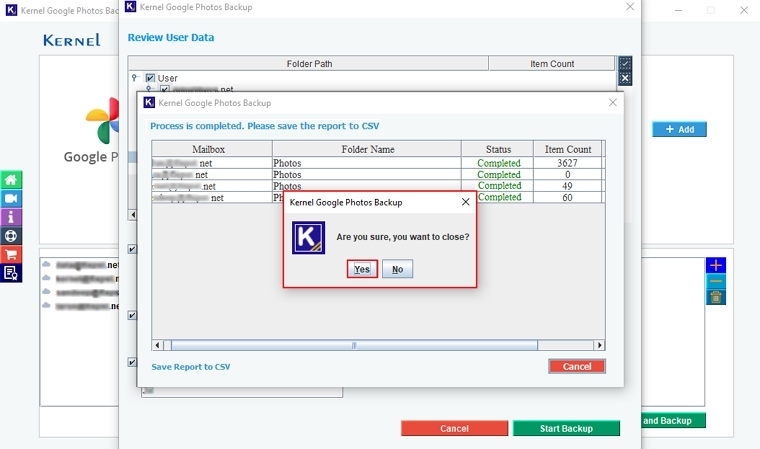Click the Mailbox column header
Screen dimensions: 760x449
212,149
